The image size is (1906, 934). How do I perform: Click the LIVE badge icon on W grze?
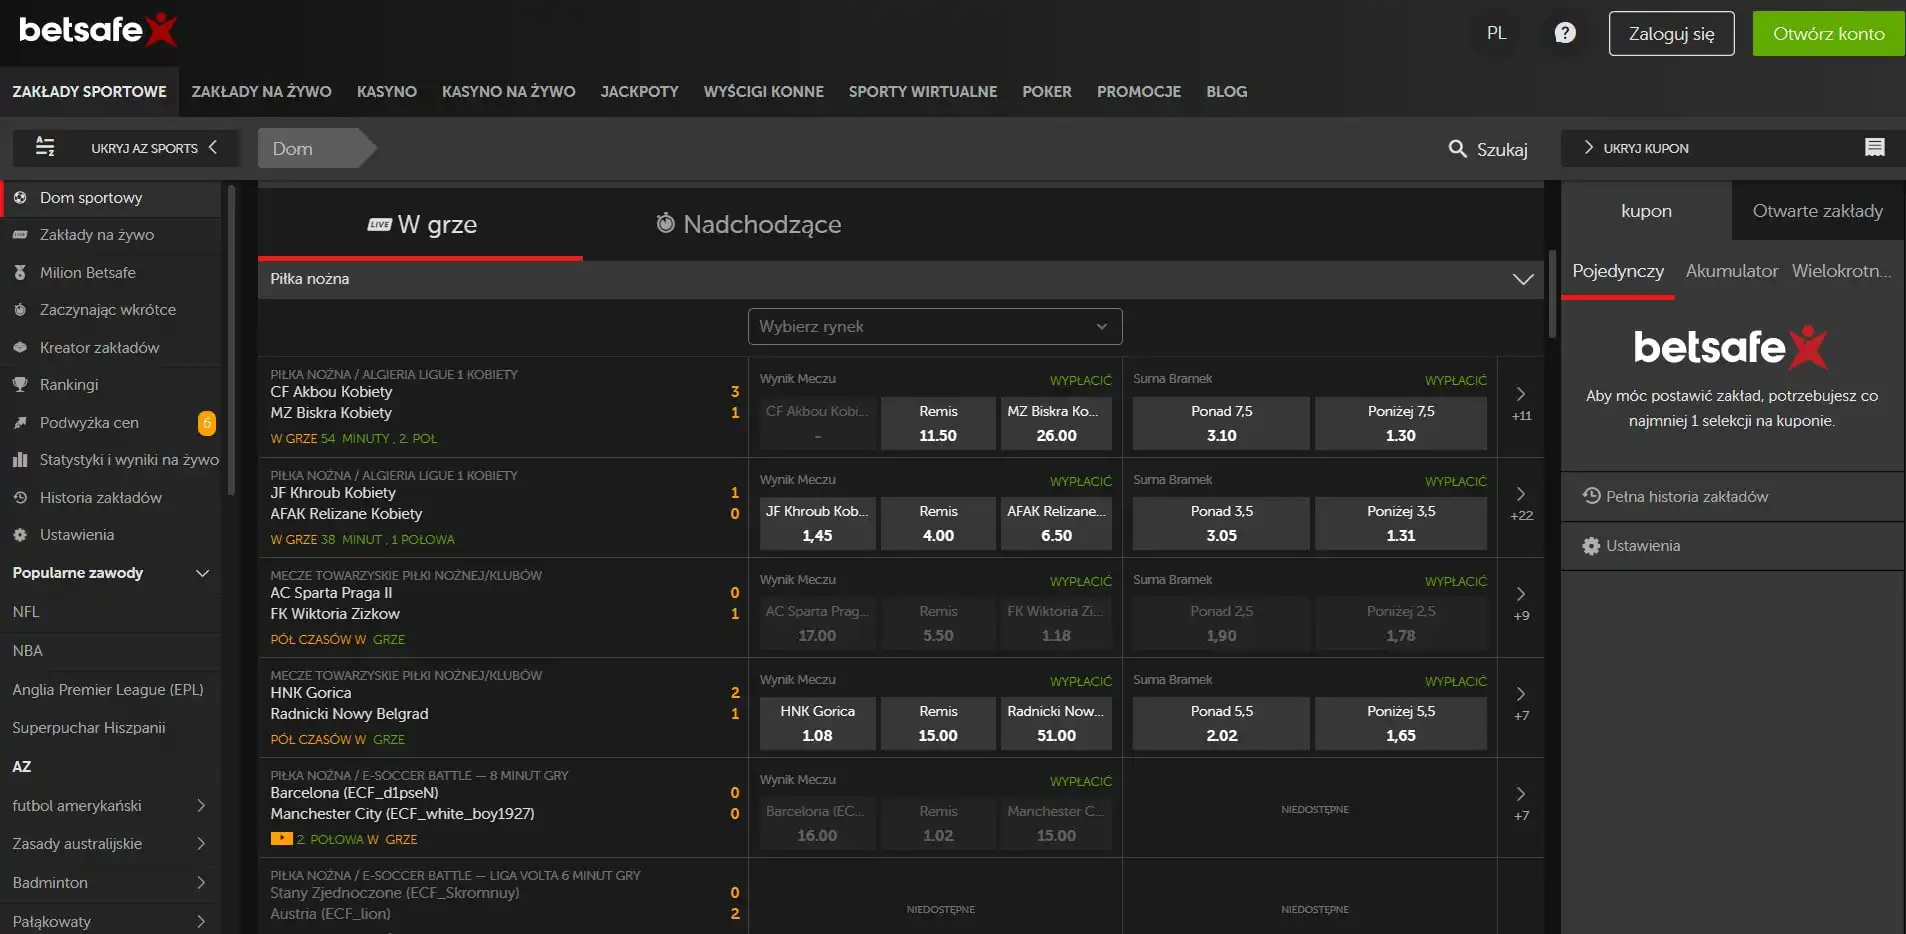[379, 225]
